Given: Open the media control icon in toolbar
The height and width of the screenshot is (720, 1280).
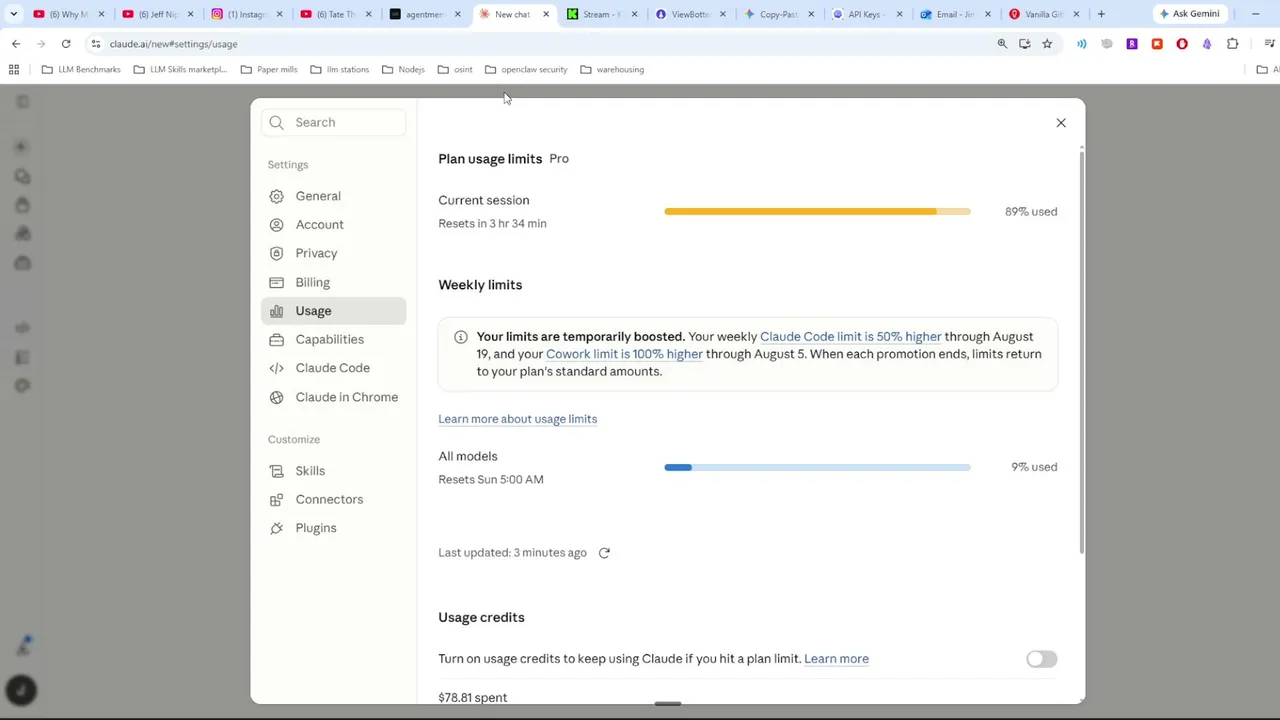Looking at the screenshot, I should (x=1270, y=44).
